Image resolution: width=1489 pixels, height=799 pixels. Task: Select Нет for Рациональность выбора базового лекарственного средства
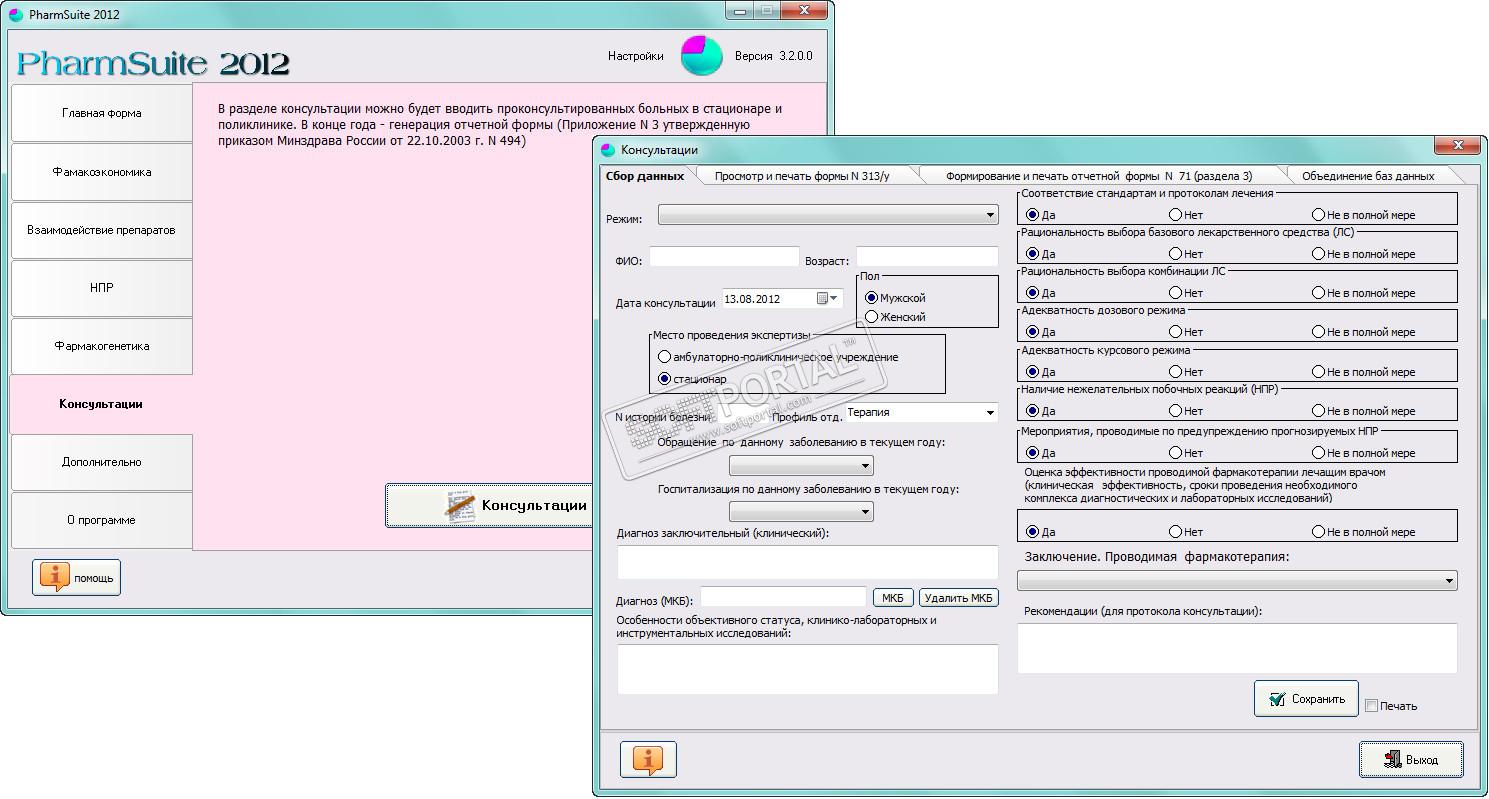(1176, 254)
